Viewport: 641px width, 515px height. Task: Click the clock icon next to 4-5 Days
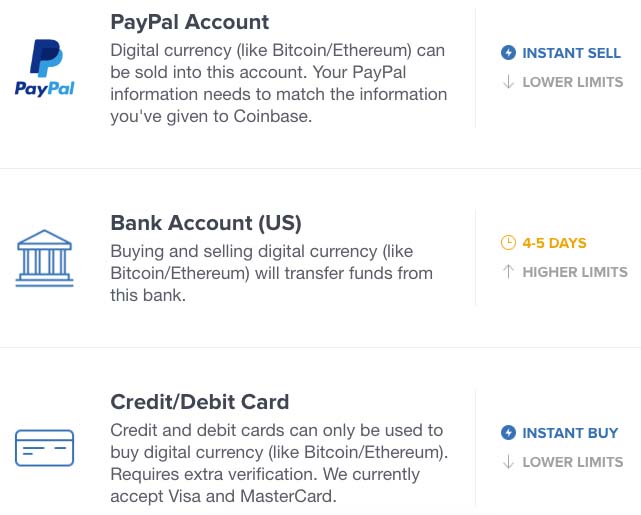tap(508, 242)
